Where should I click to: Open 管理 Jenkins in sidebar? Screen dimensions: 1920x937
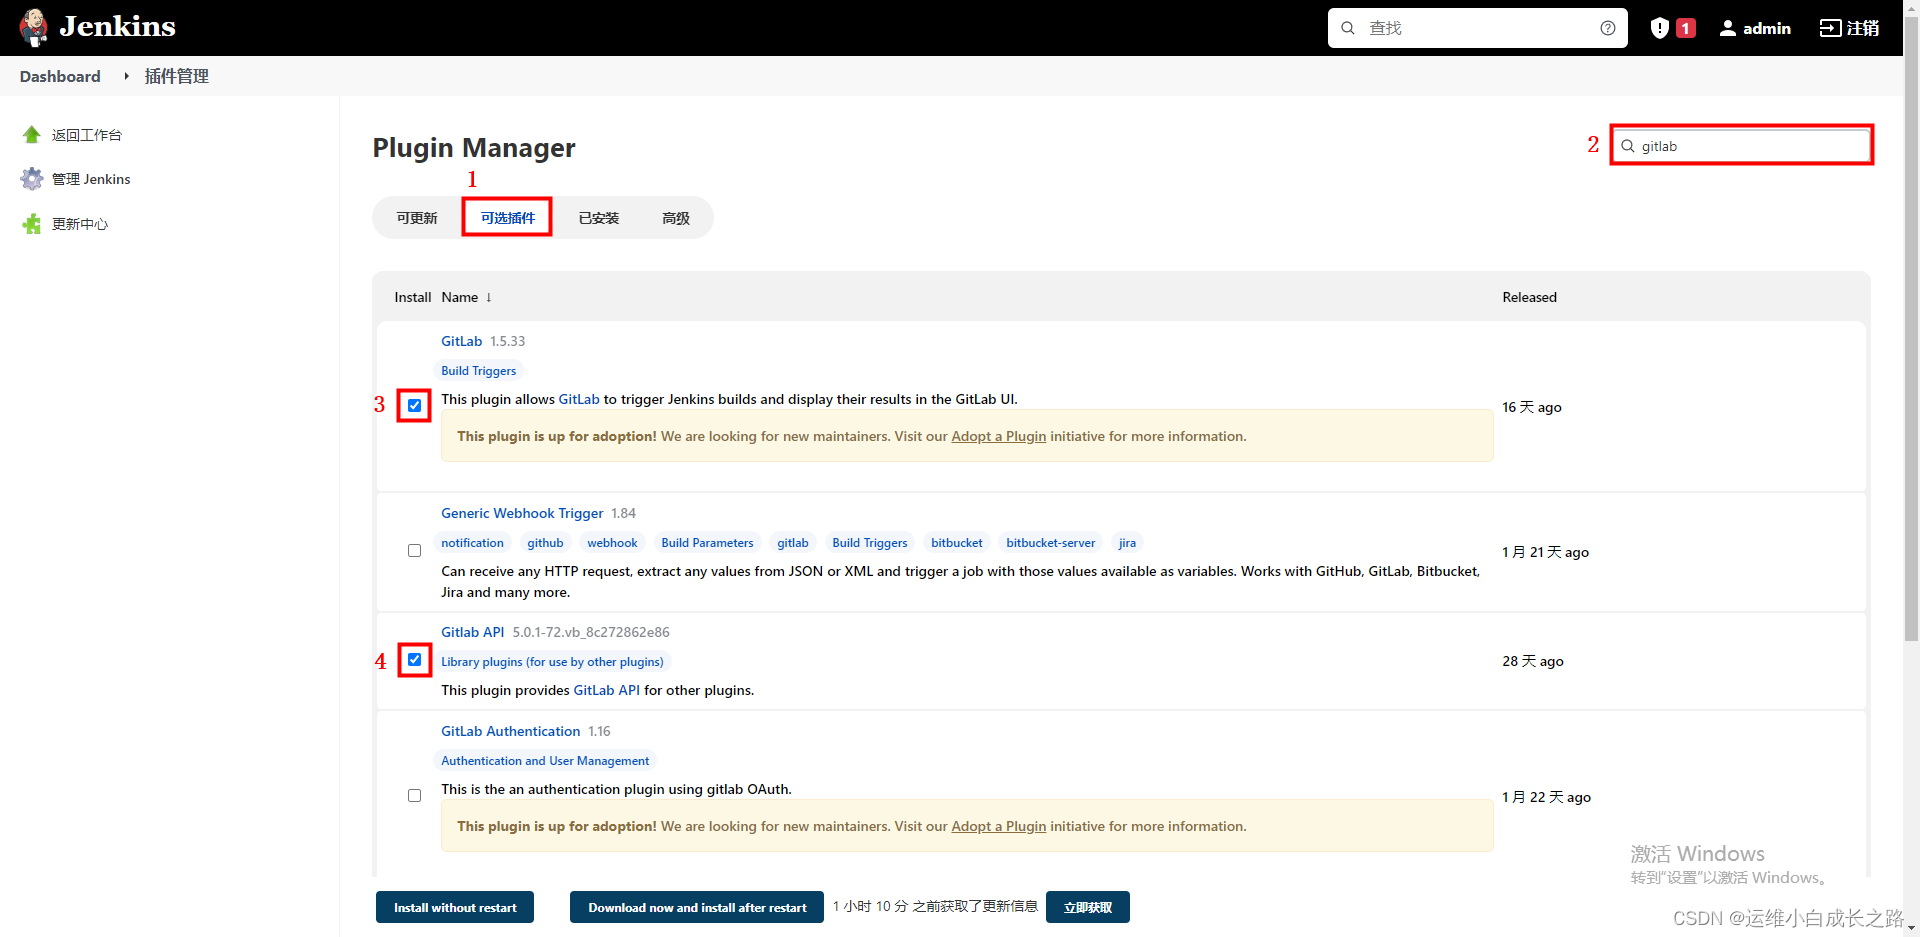point(91,179)
